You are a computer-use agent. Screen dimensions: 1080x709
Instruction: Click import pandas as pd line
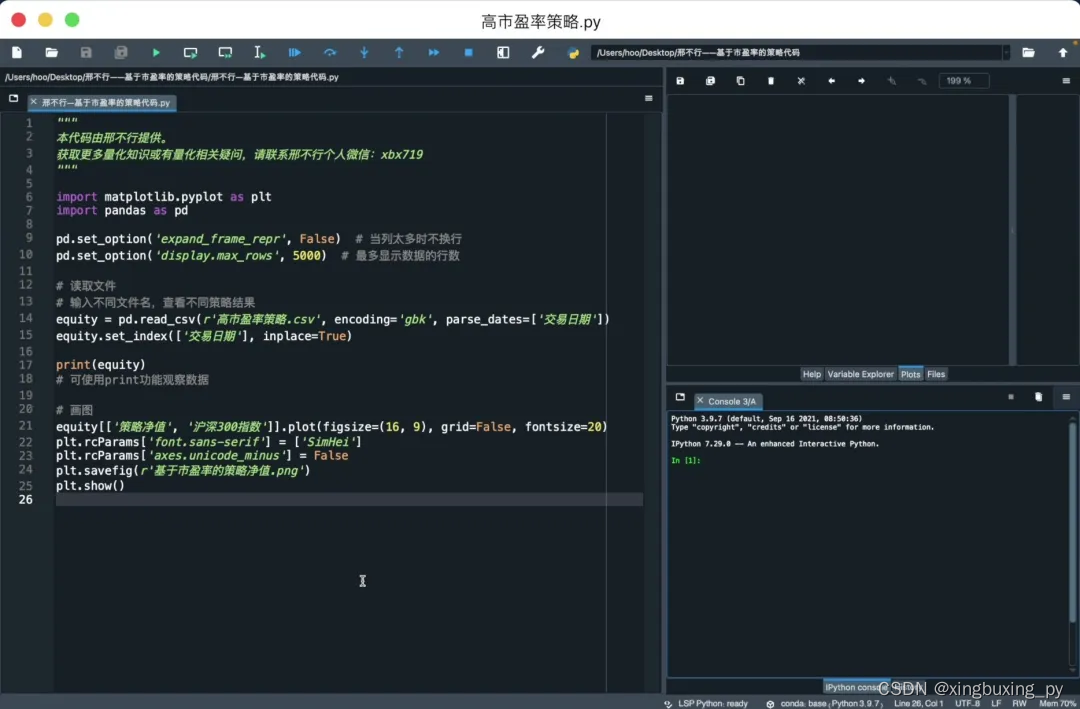click(x=122, y=211)
